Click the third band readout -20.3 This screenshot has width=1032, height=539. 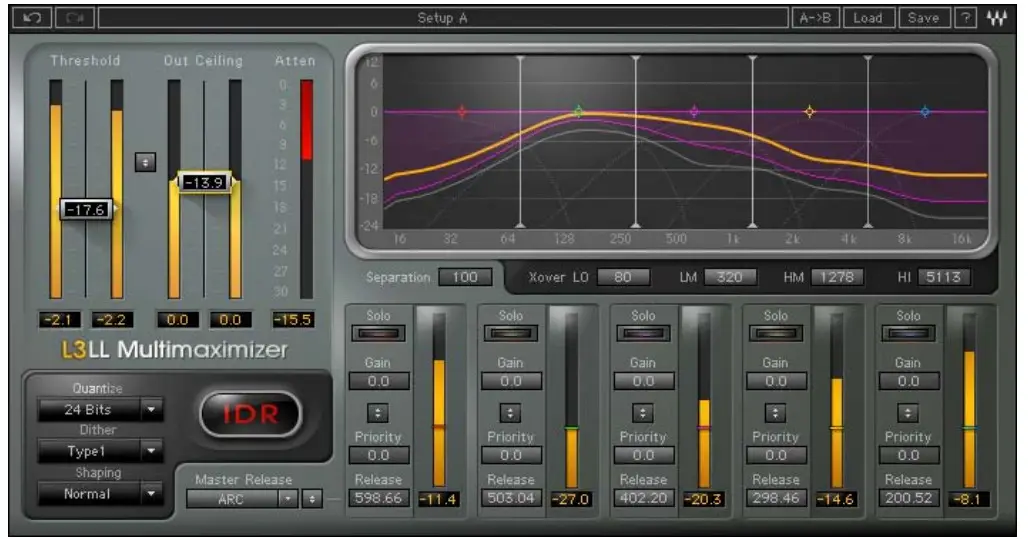(704, 499)
